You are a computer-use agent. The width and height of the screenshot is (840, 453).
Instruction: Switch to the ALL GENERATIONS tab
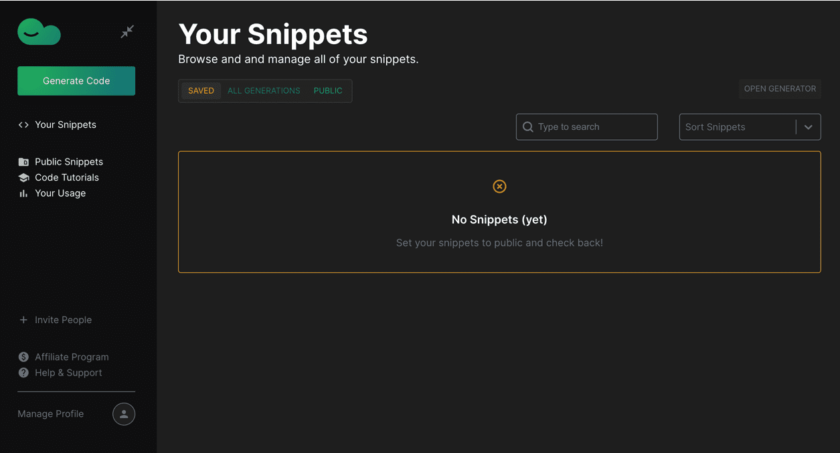coord(264,91)
